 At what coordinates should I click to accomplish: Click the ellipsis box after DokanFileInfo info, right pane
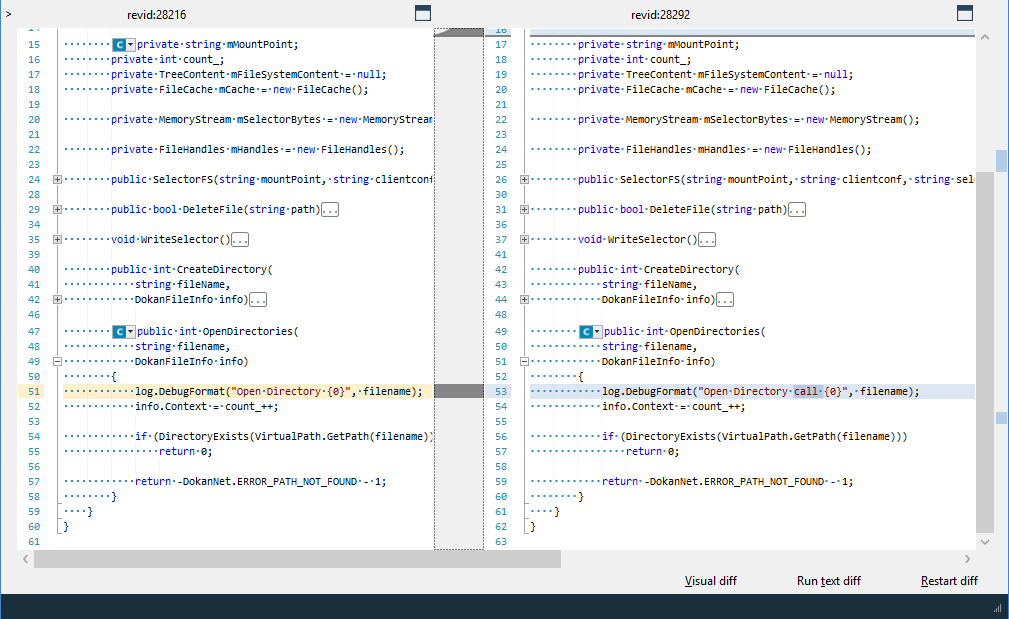click(x=725, y=299)
